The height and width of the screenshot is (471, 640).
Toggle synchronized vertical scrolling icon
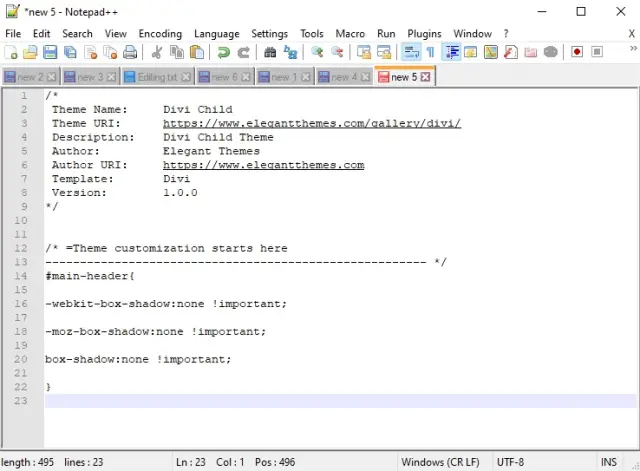(x=364, y=52)
